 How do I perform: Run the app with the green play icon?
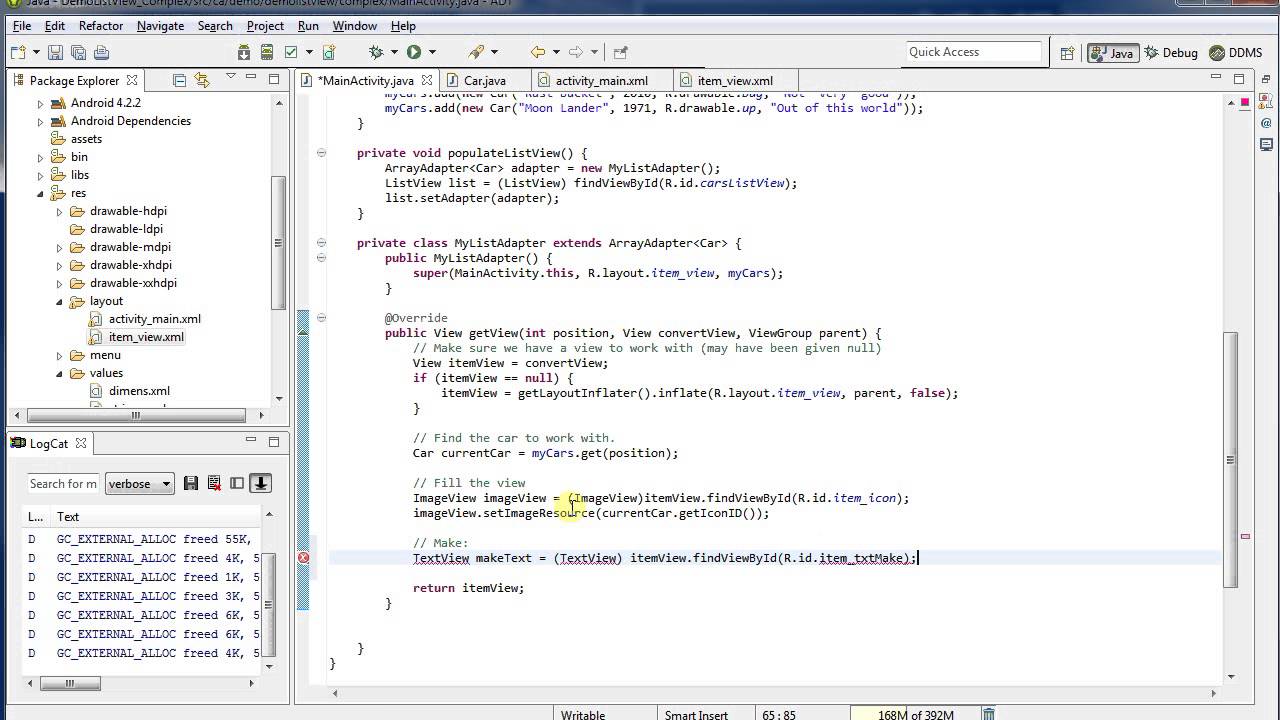413,52
